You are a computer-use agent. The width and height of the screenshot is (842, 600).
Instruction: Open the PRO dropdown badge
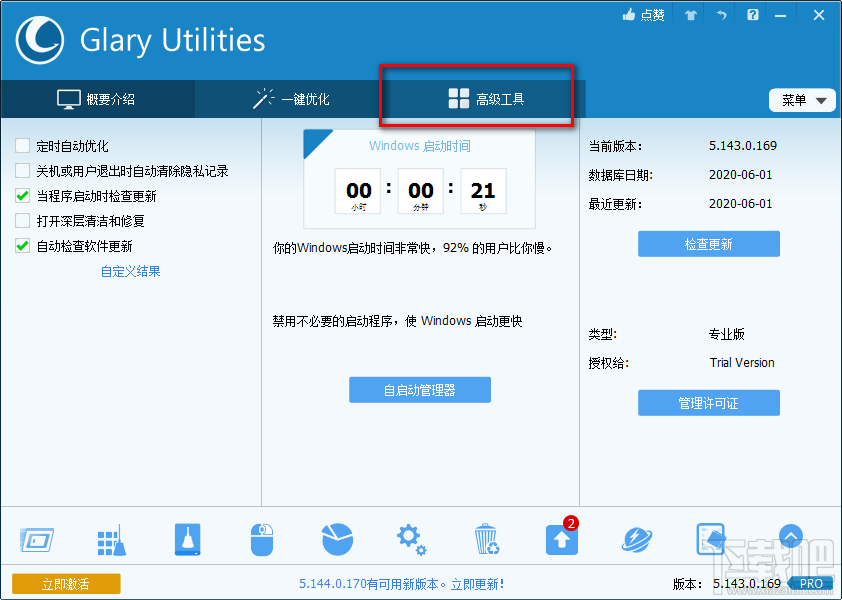[811, 583]
